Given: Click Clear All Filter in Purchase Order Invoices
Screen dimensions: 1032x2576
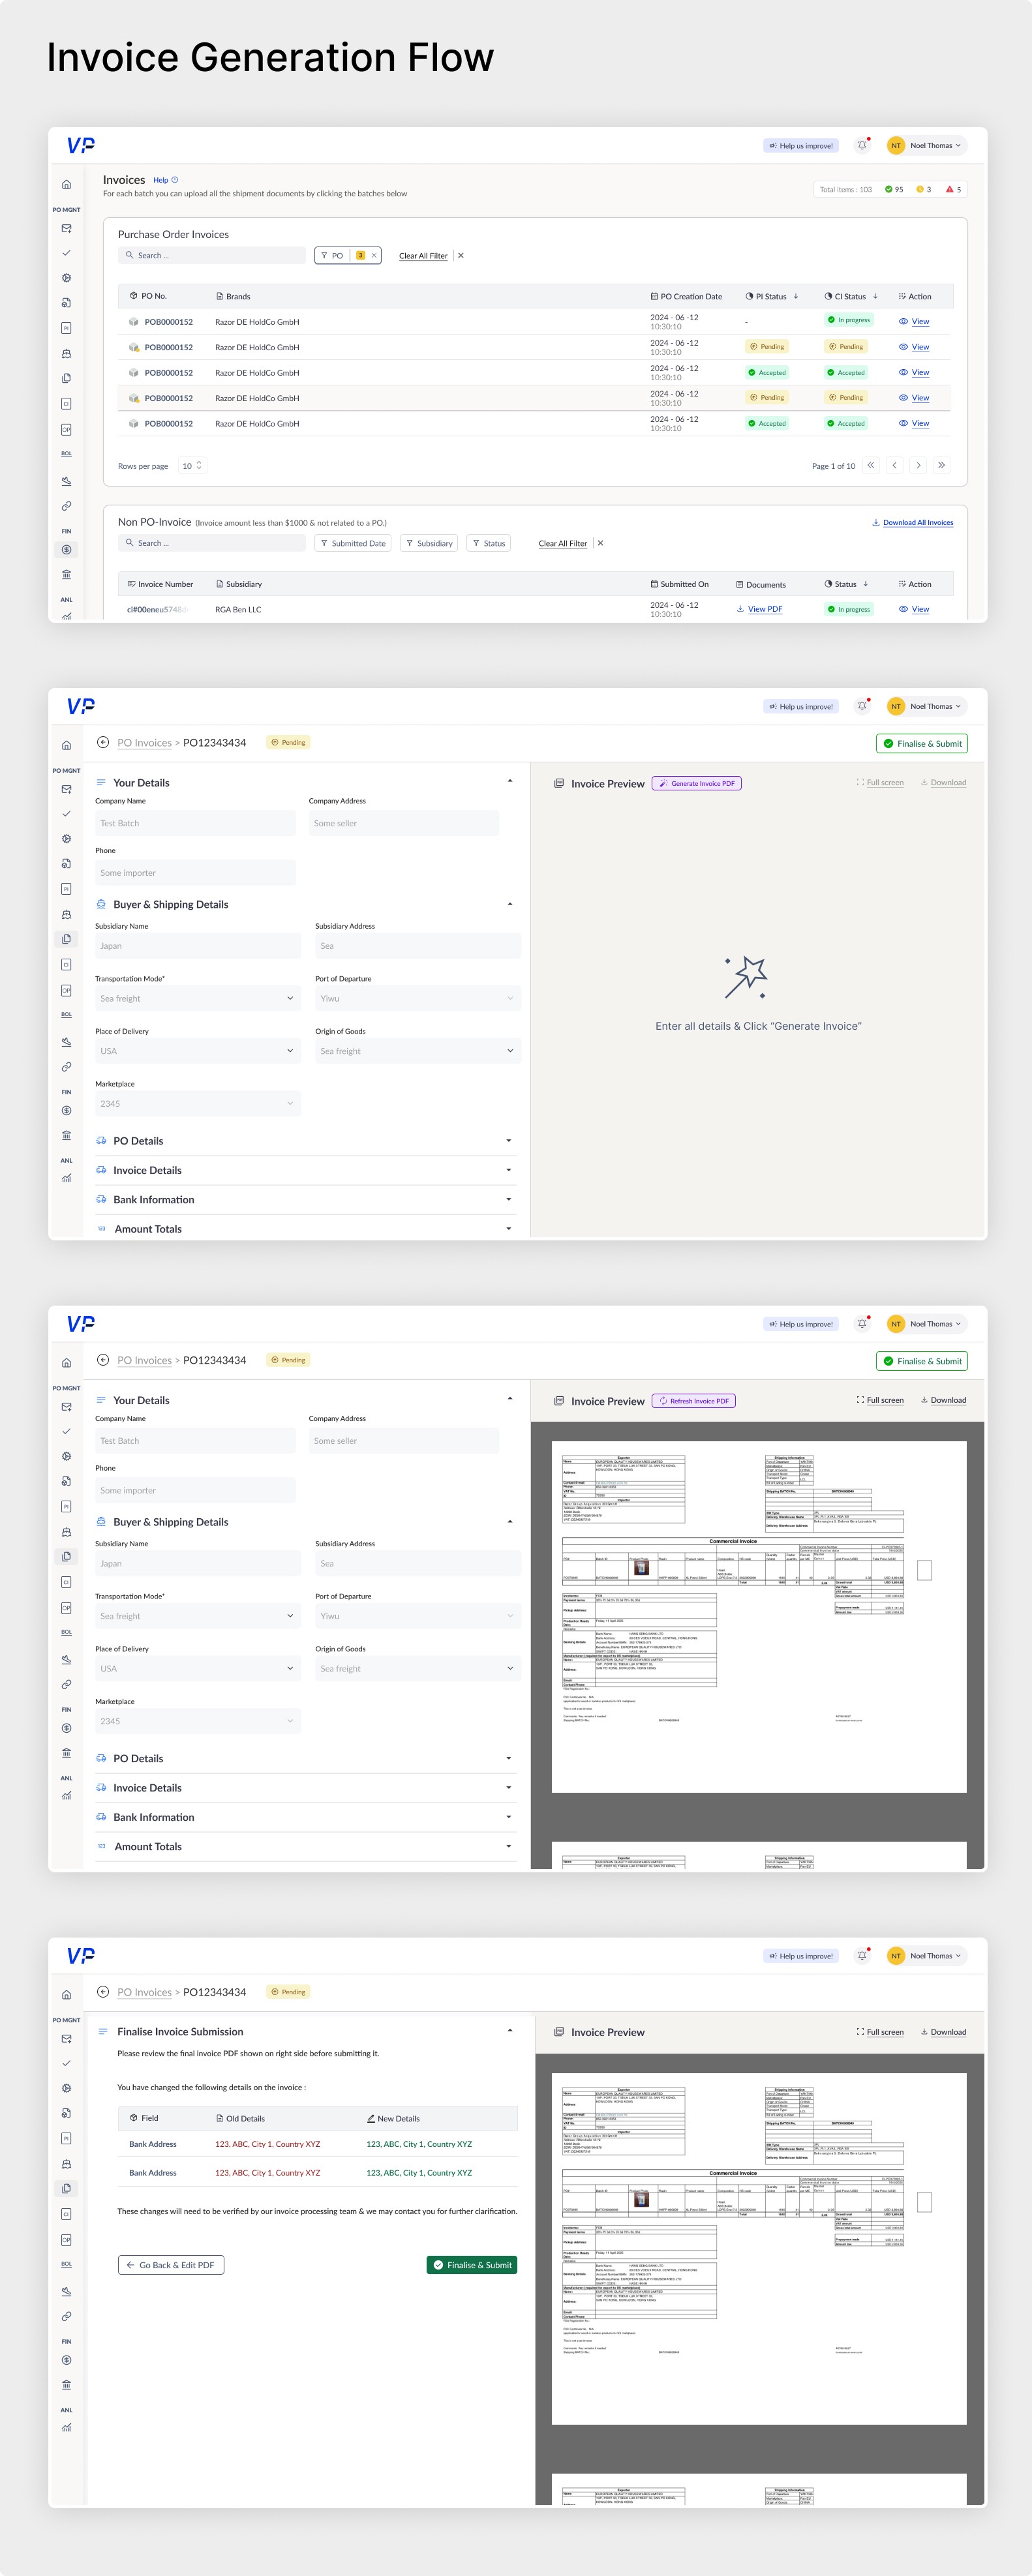Looking at the screenshot, I should 423,256.
